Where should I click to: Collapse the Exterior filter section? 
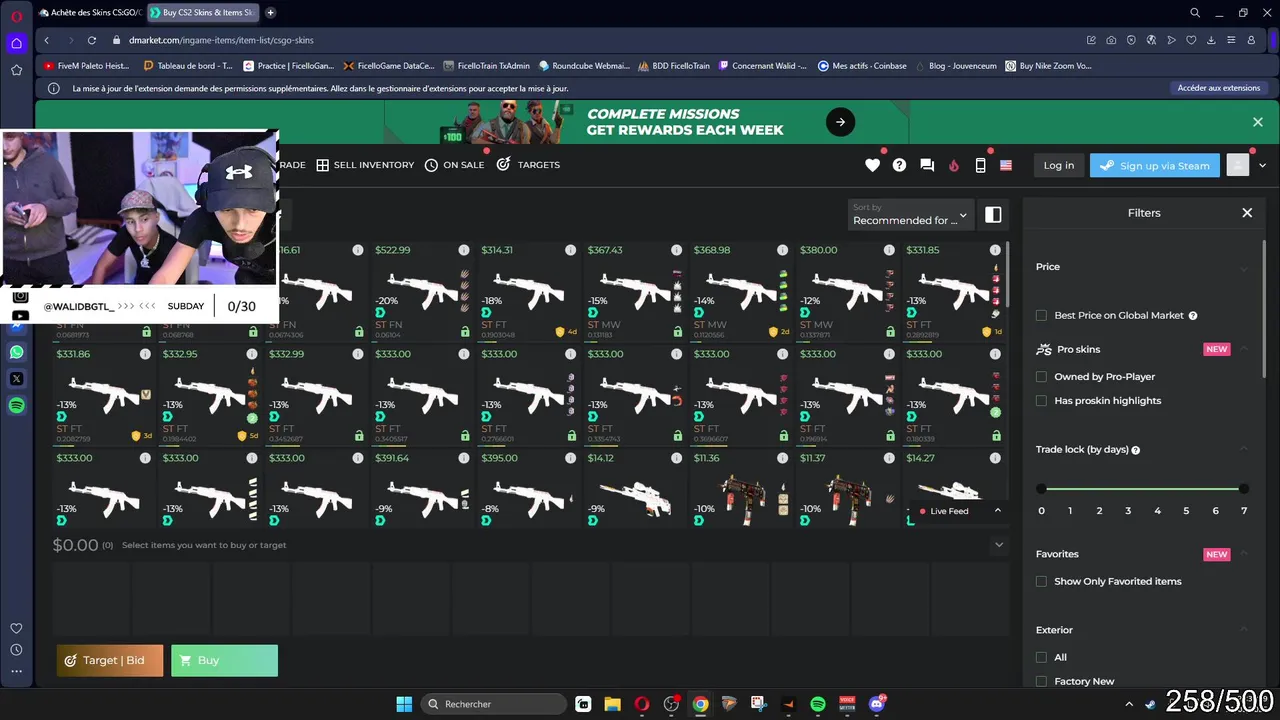pyautogui.click(x=1244, y=629)
